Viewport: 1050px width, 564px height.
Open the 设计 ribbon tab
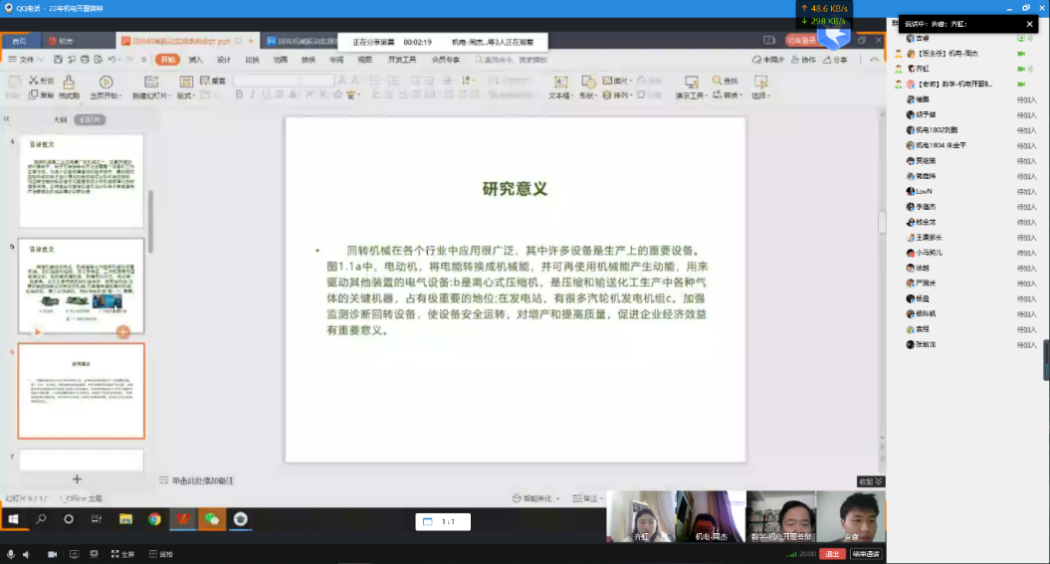pos(224,60)
